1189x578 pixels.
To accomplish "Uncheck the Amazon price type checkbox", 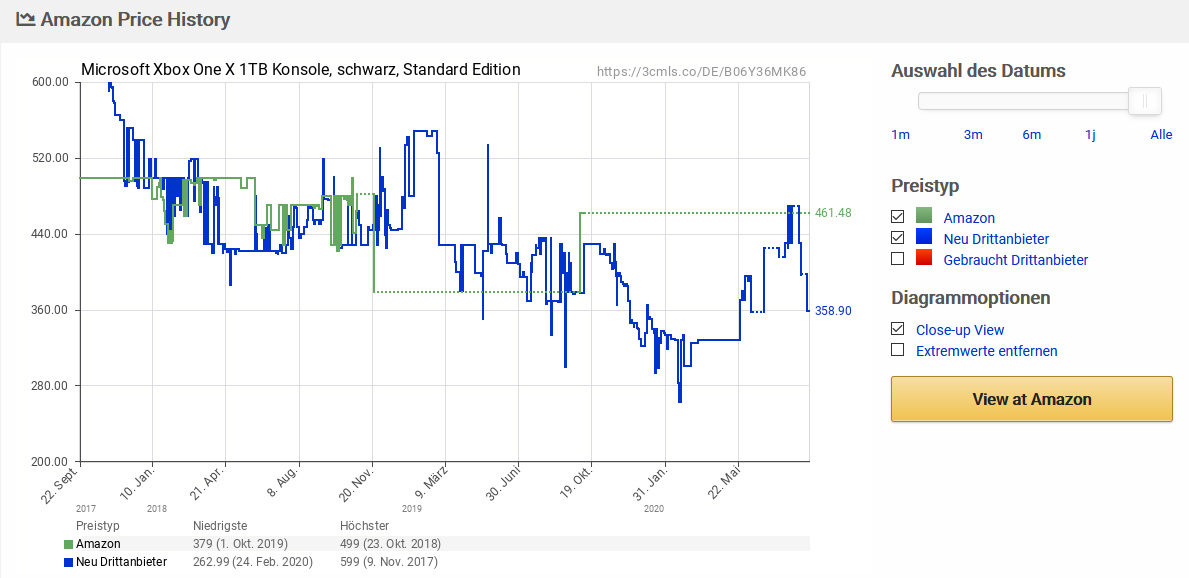I will click(x=898, y=218).
